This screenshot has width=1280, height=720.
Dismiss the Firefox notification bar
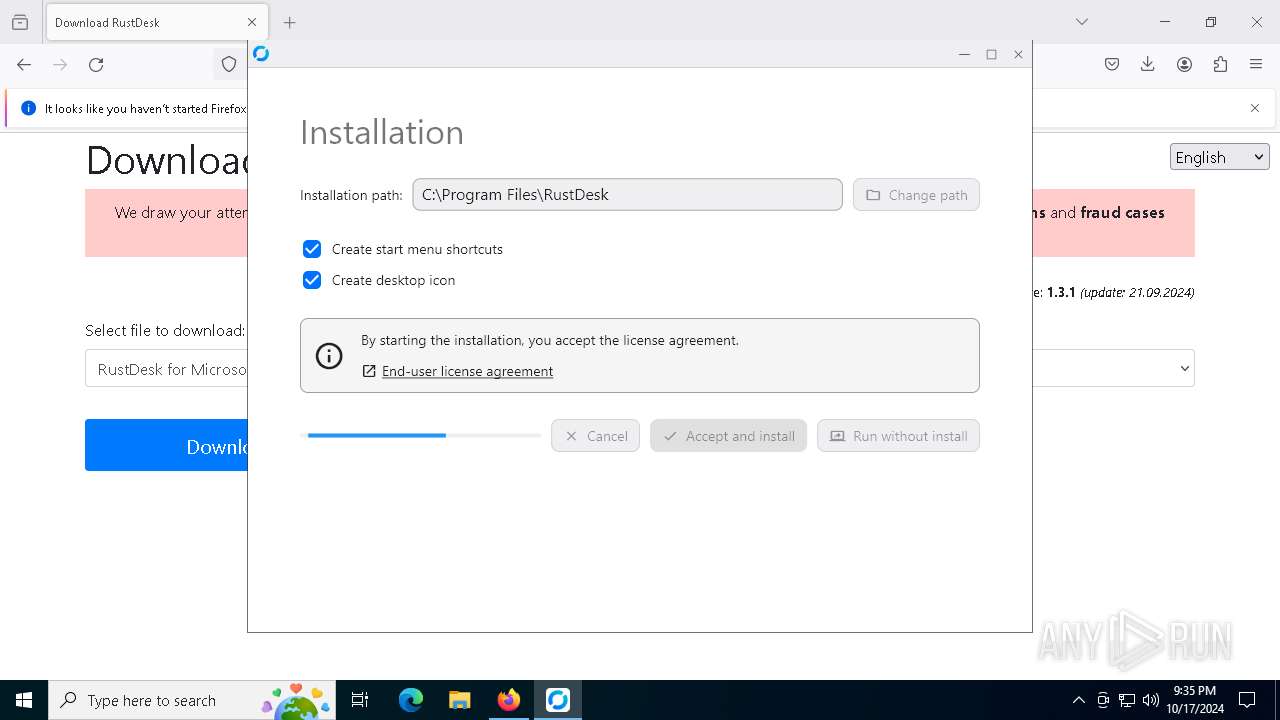(x=1255, y=108)
